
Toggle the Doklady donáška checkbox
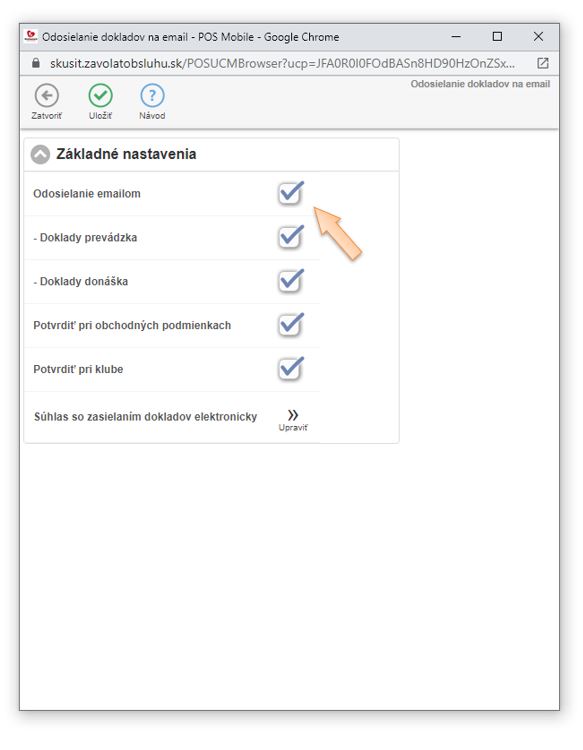290,281
